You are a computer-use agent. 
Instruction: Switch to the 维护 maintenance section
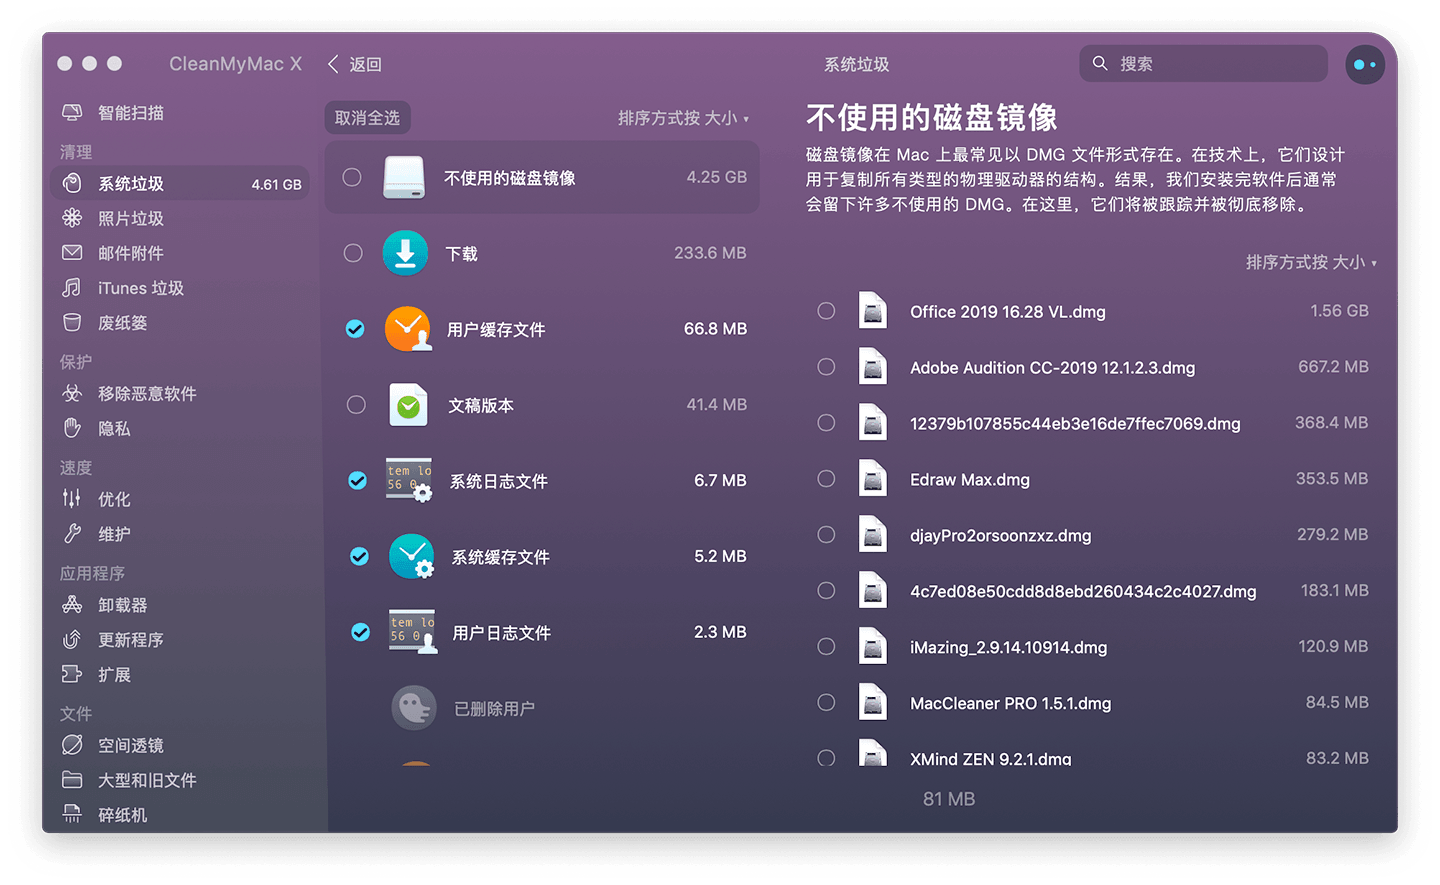(x=110, y=534)
